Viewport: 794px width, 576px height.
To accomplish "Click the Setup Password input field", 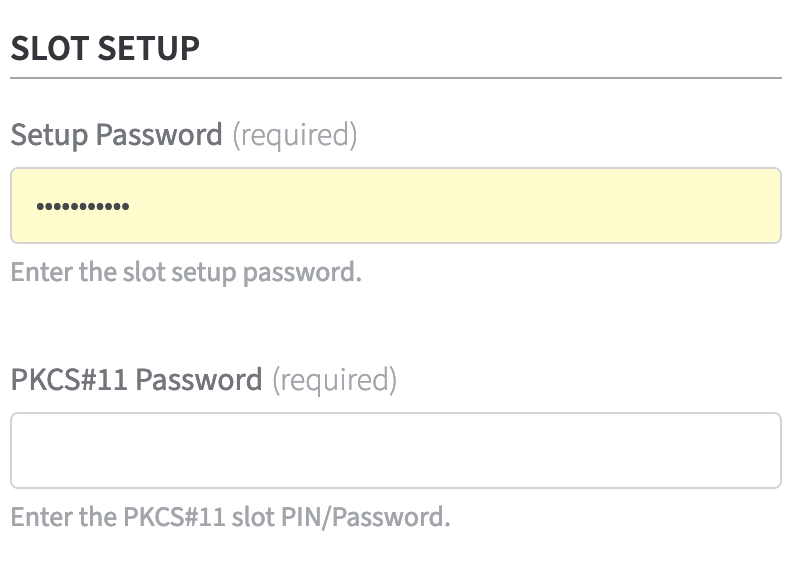I will click(395, 206).
